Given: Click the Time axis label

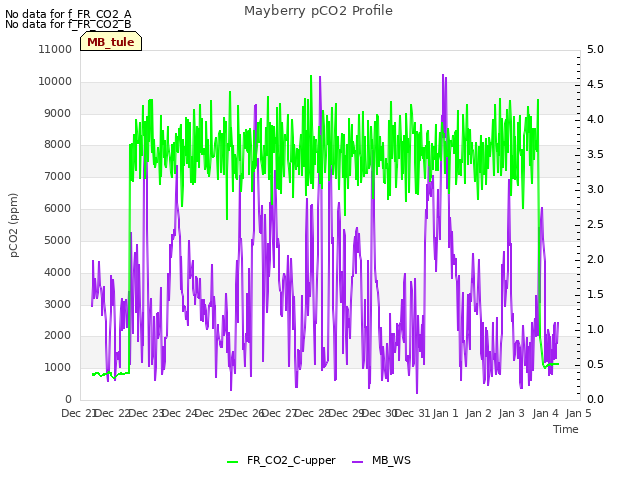Looking at the screenshot, I should pos(566,429).
